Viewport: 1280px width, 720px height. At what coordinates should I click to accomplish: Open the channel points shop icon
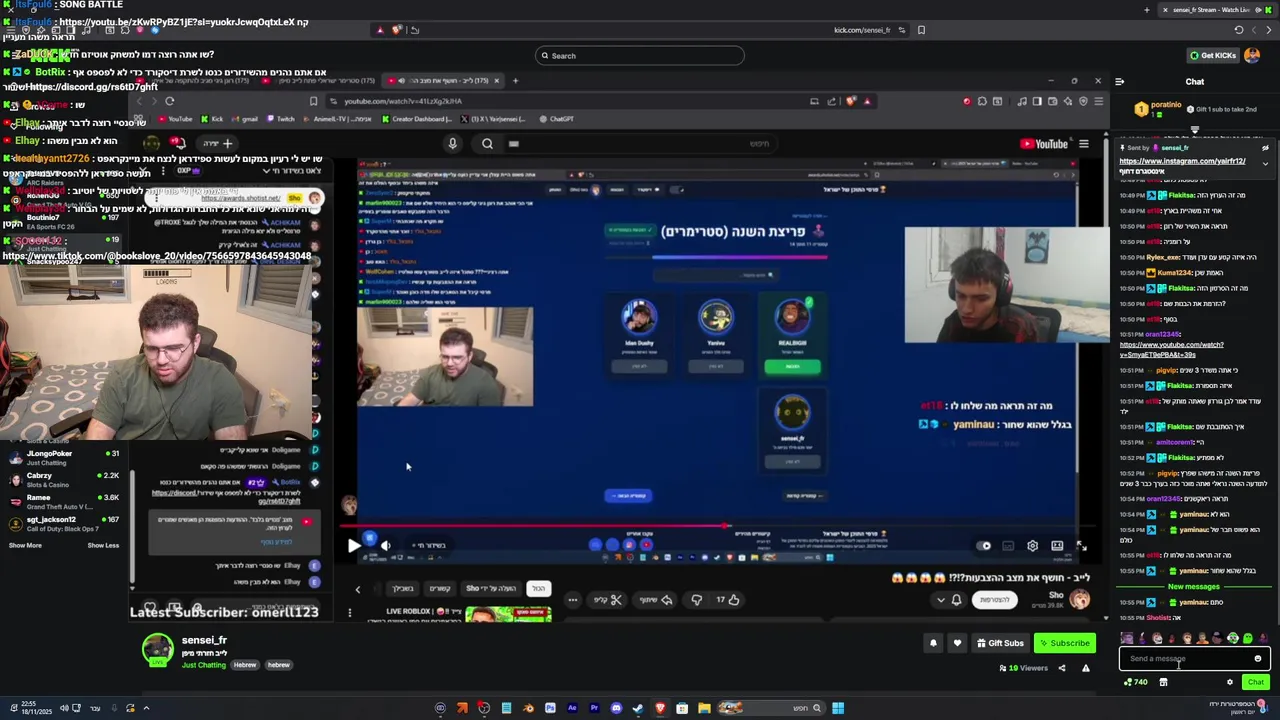tap(1163, 682)
